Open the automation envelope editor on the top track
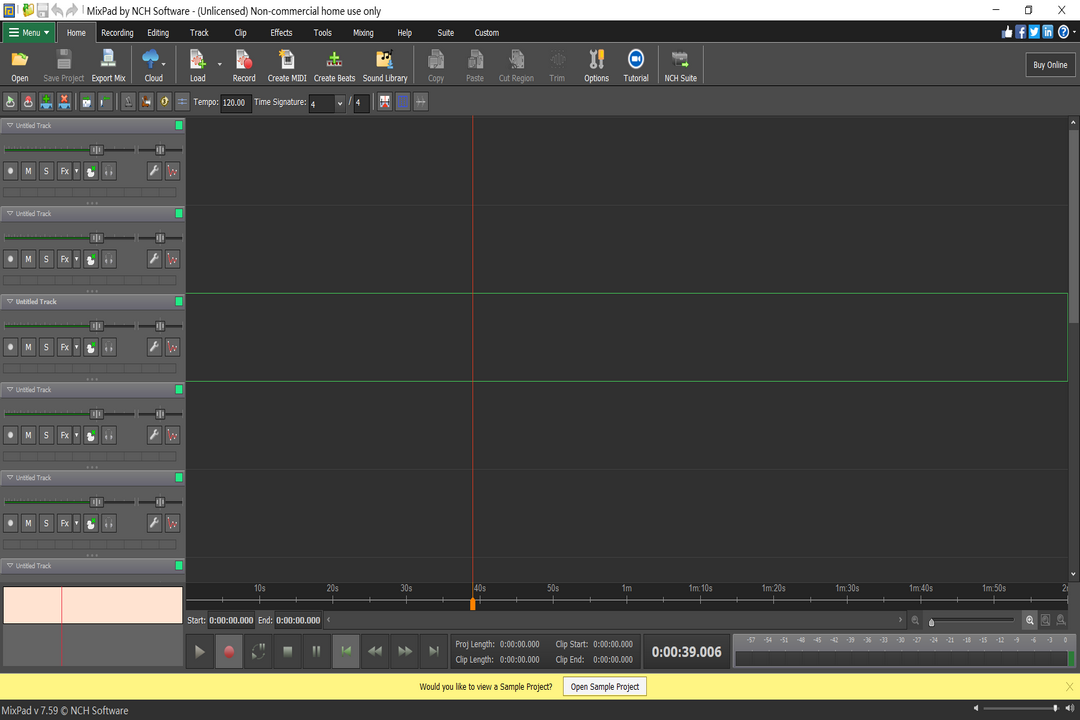 (172, 170)
